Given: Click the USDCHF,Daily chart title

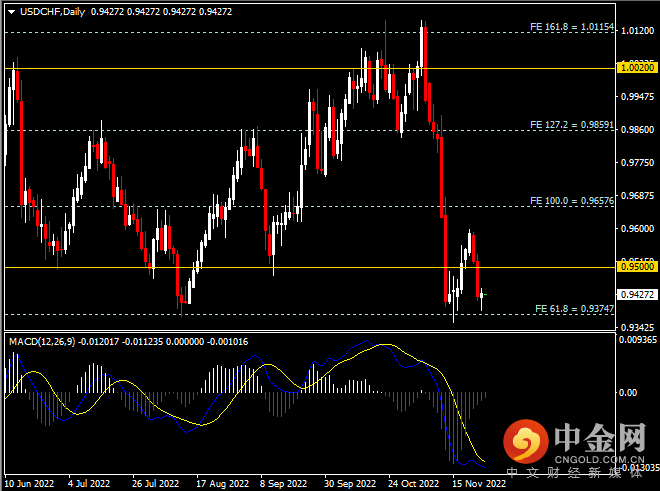Looking at the screenshot, I should pos(45,13).
